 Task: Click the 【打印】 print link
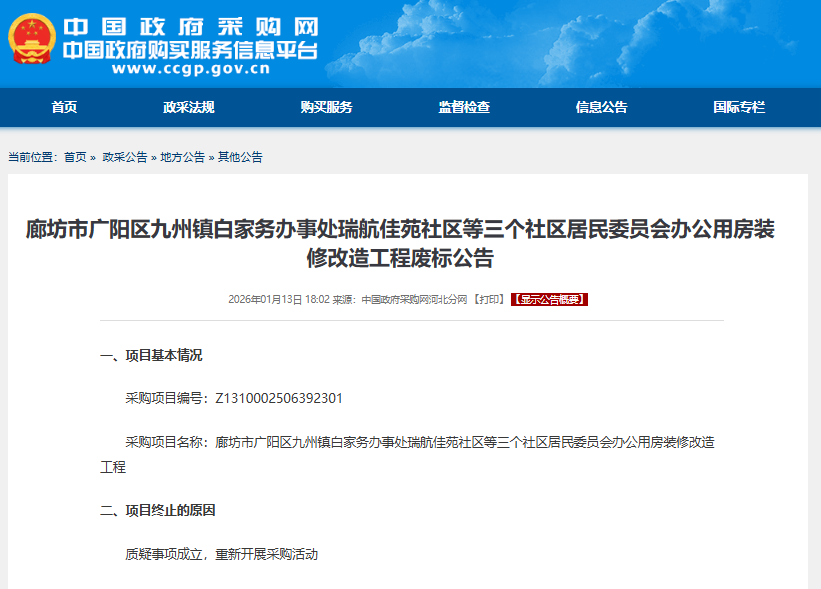coord(489,299)
